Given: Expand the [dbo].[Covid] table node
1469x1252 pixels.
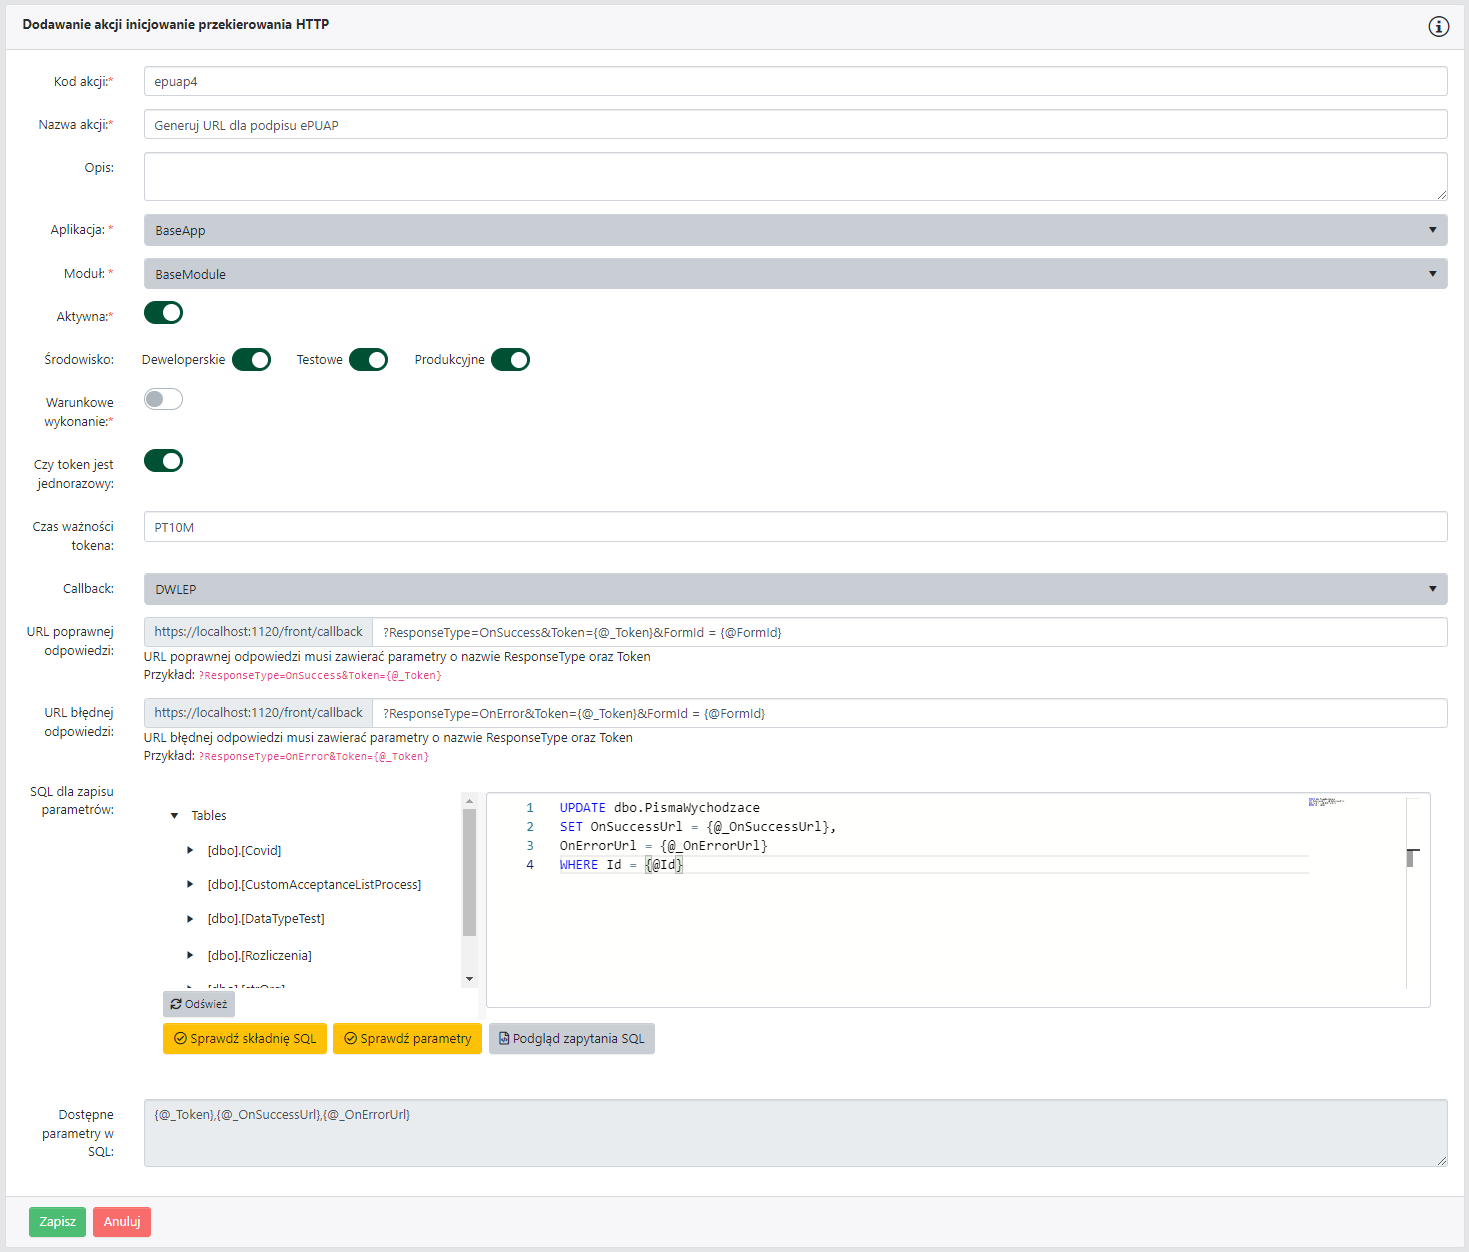Looking at the screenshot, I should [190, 851].
